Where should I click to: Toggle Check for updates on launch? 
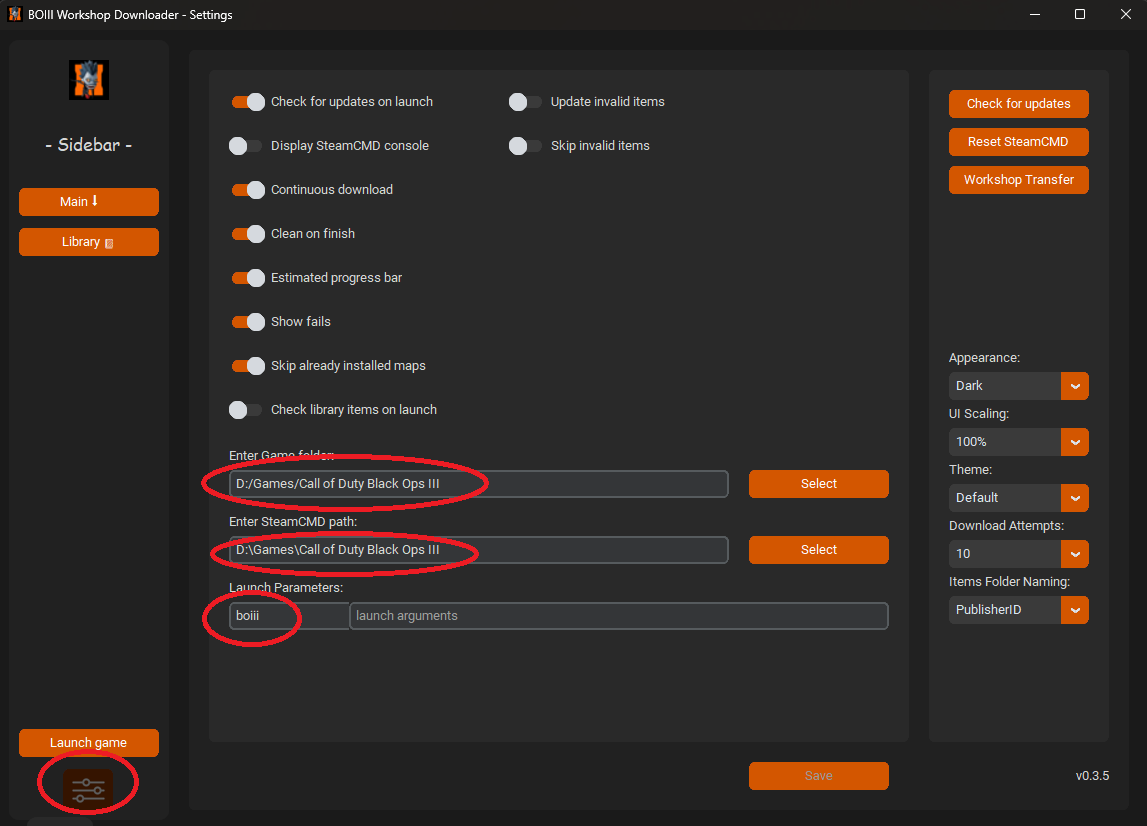coord(248,102)
